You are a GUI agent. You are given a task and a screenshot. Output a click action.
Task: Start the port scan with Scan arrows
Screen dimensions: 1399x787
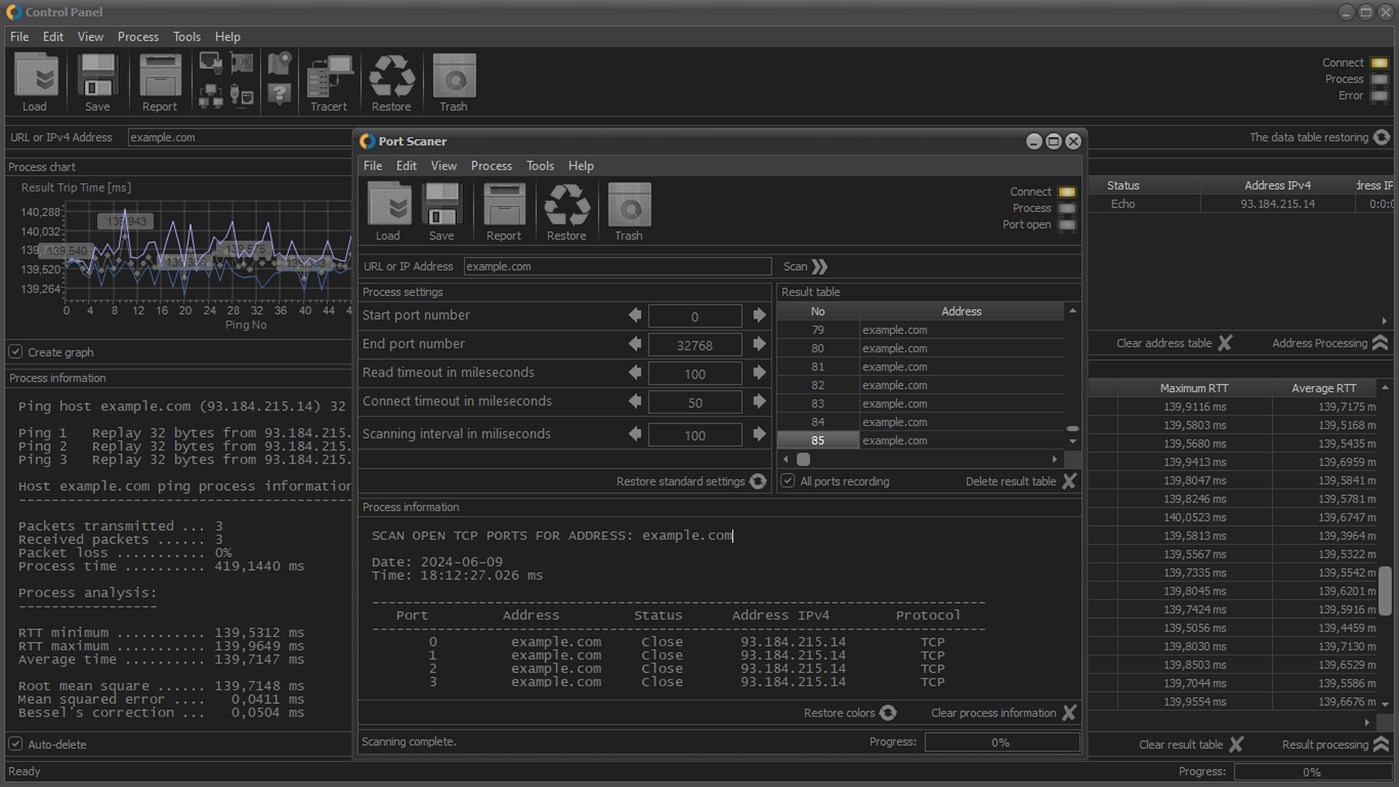click(x=819, y=267)
